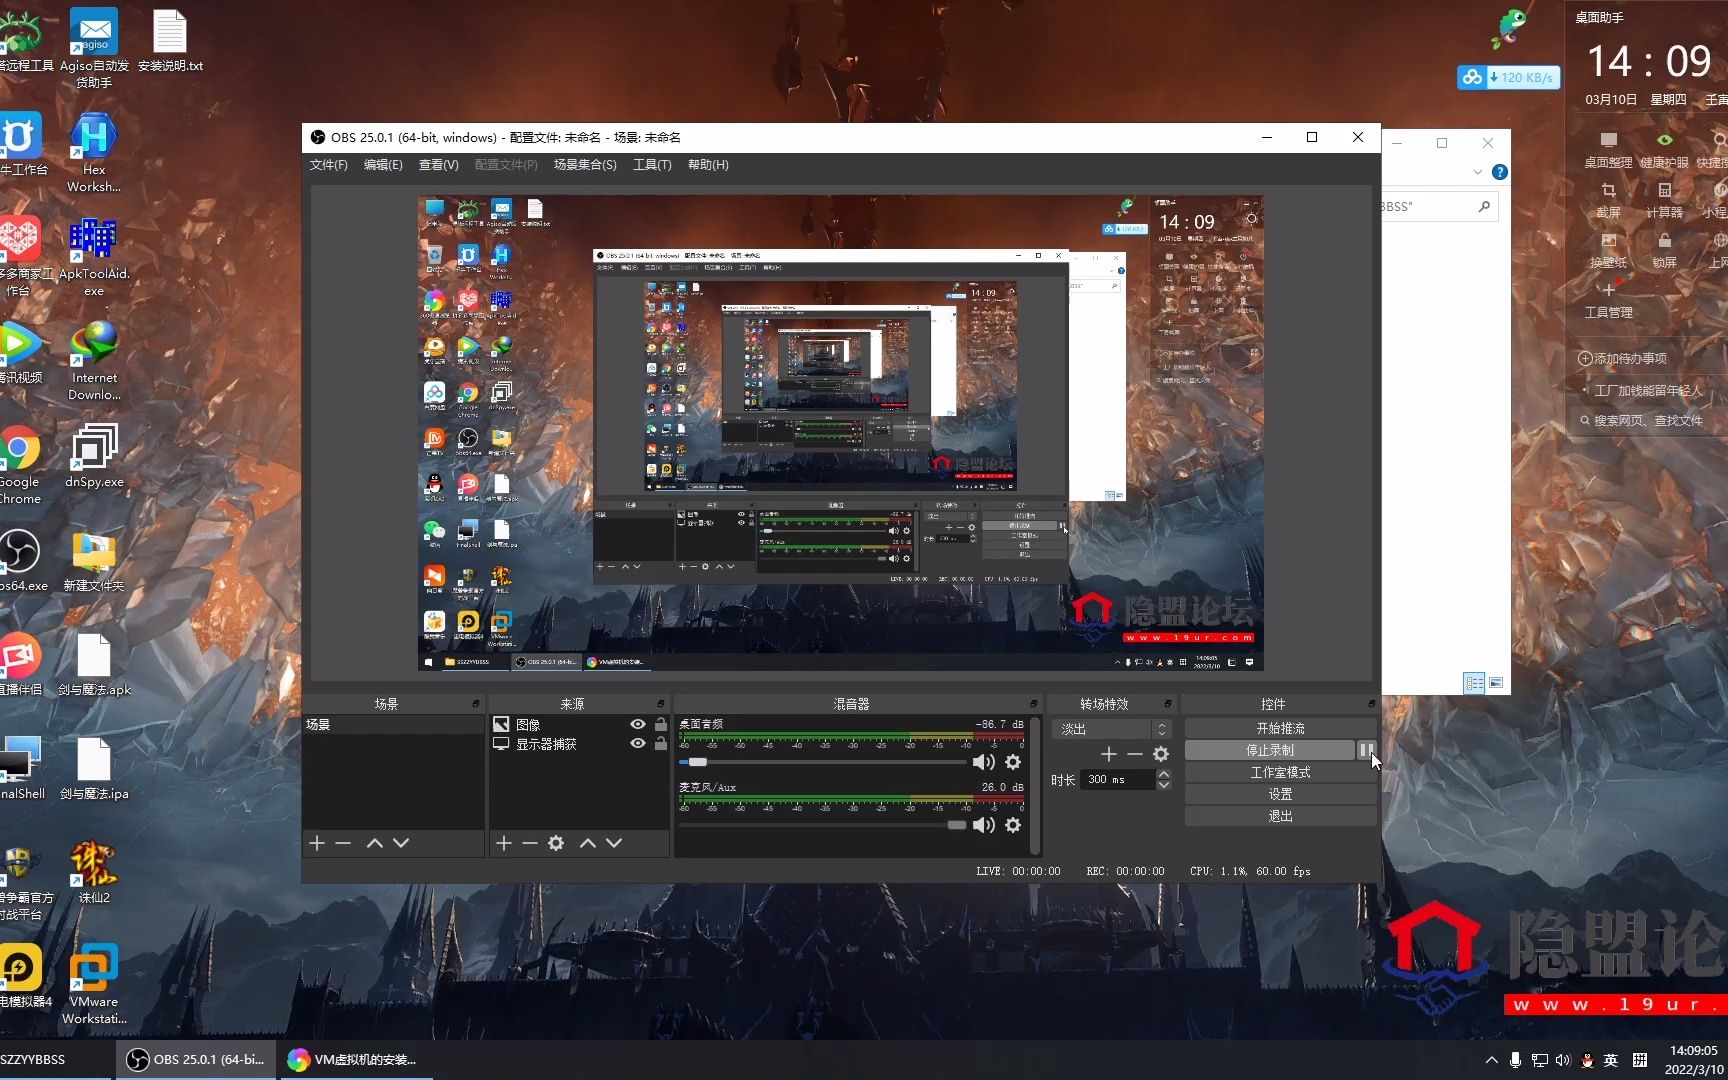This screenshot has height=1080, width=1728.
Task: Open OBS 设置 button
Action: click(1280, 794)
